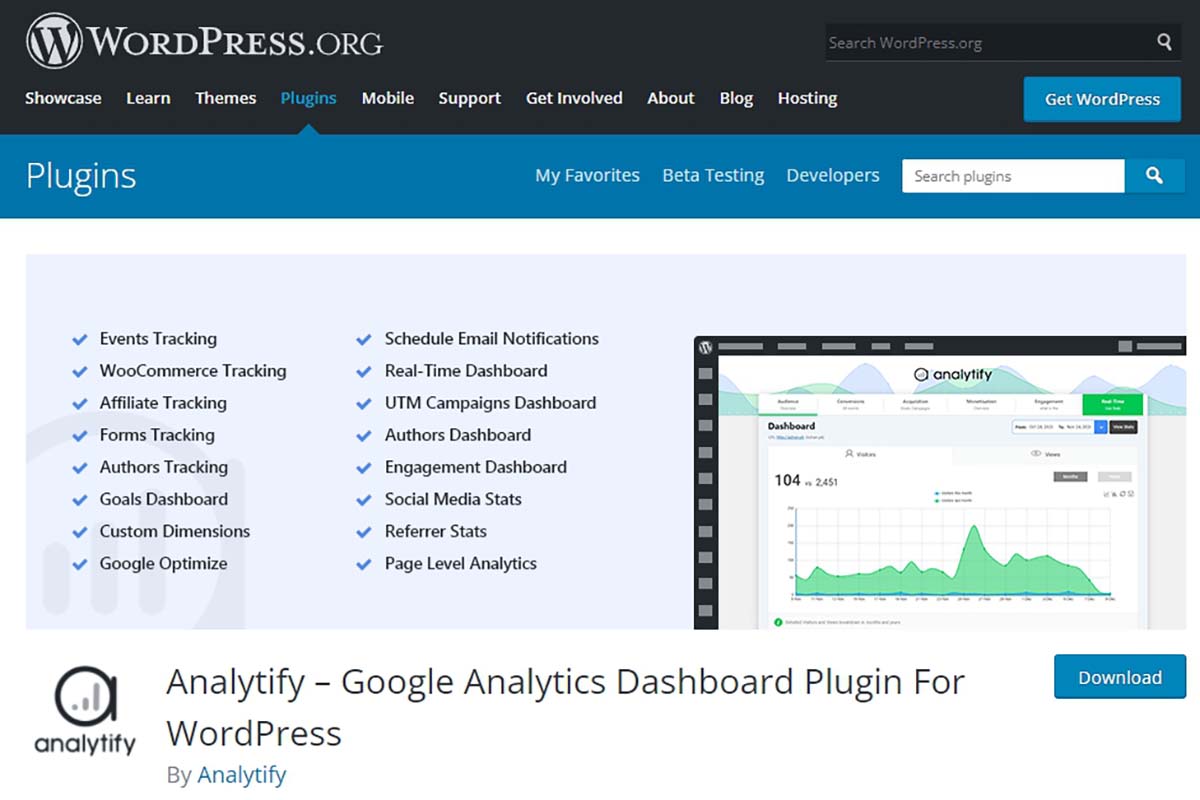
Task: Click the "Social Media Stats" feature text
Action: point(453,498)
